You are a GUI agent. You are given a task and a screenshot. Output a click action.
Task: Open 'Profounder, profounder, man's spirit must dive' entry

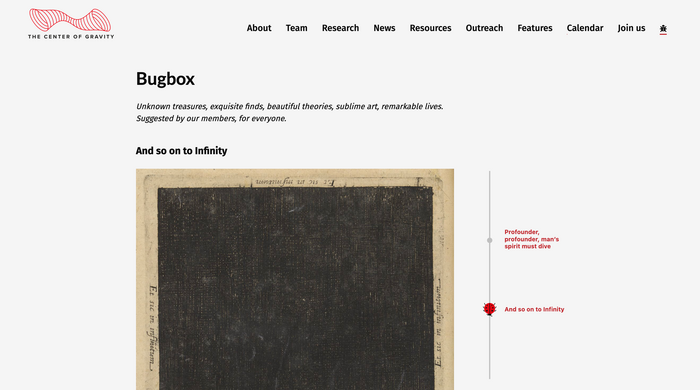click(x=532, y=239)
